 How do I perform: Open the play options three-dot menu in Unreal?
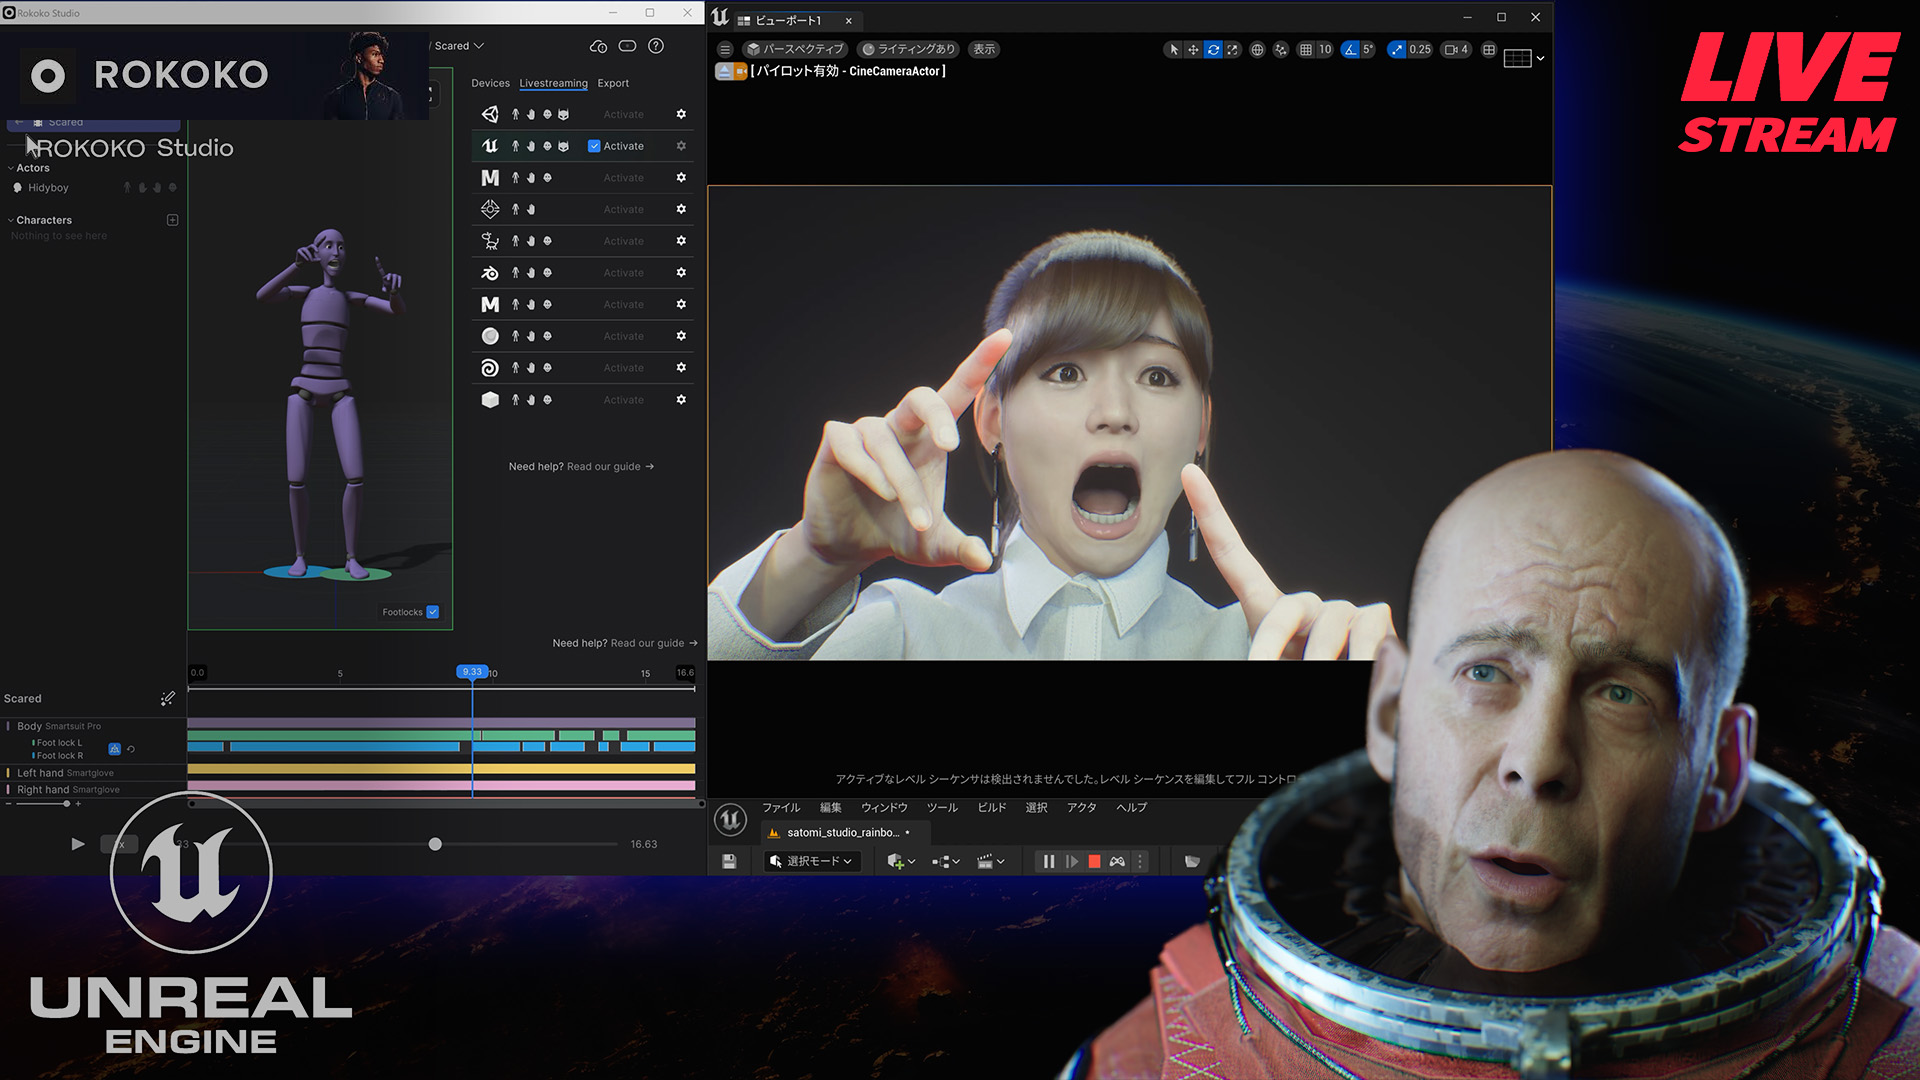pos(1139,861)
